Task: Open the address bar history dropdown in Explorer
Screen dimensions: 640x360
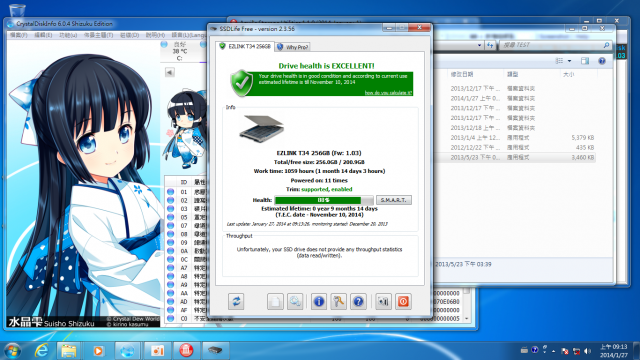Action: [479, 45]
